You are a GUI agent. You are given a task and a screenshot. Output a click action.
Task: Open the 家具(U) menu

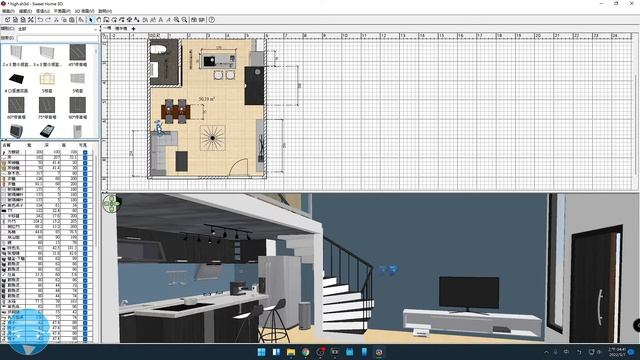43,11
